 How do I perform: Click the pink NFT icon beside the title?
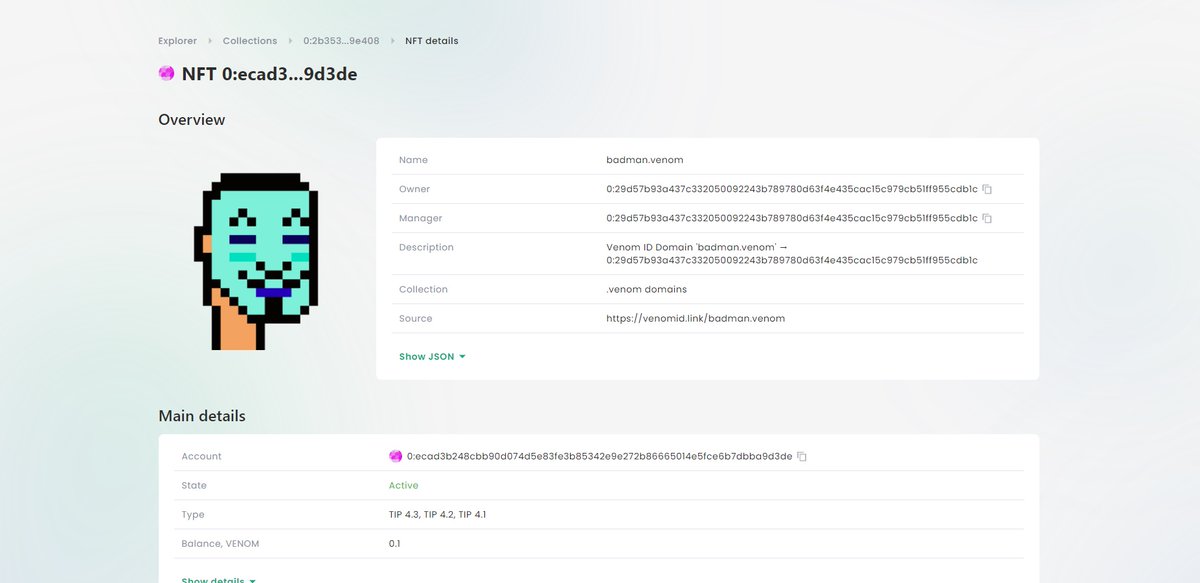[x=167, y=74]
